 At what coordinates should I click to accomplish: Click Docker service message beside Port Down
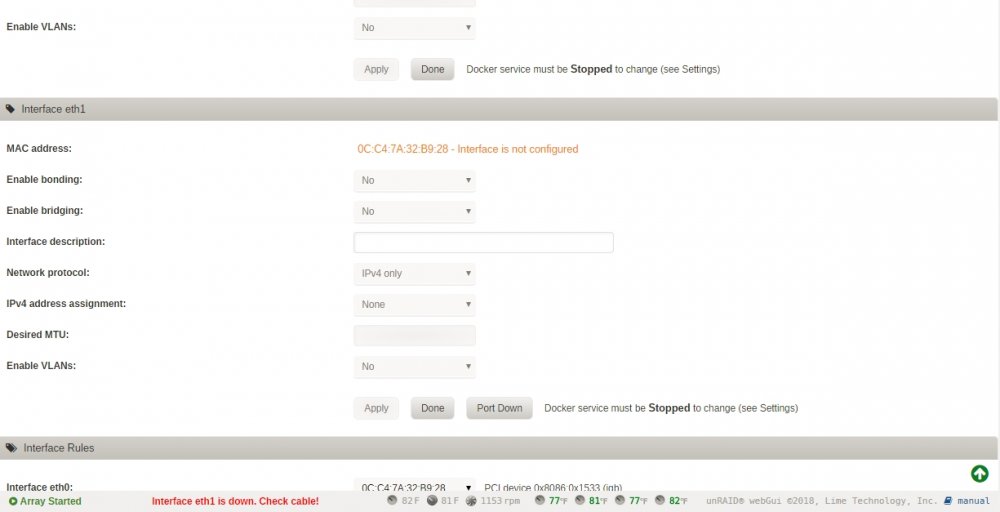coord(671,408)
